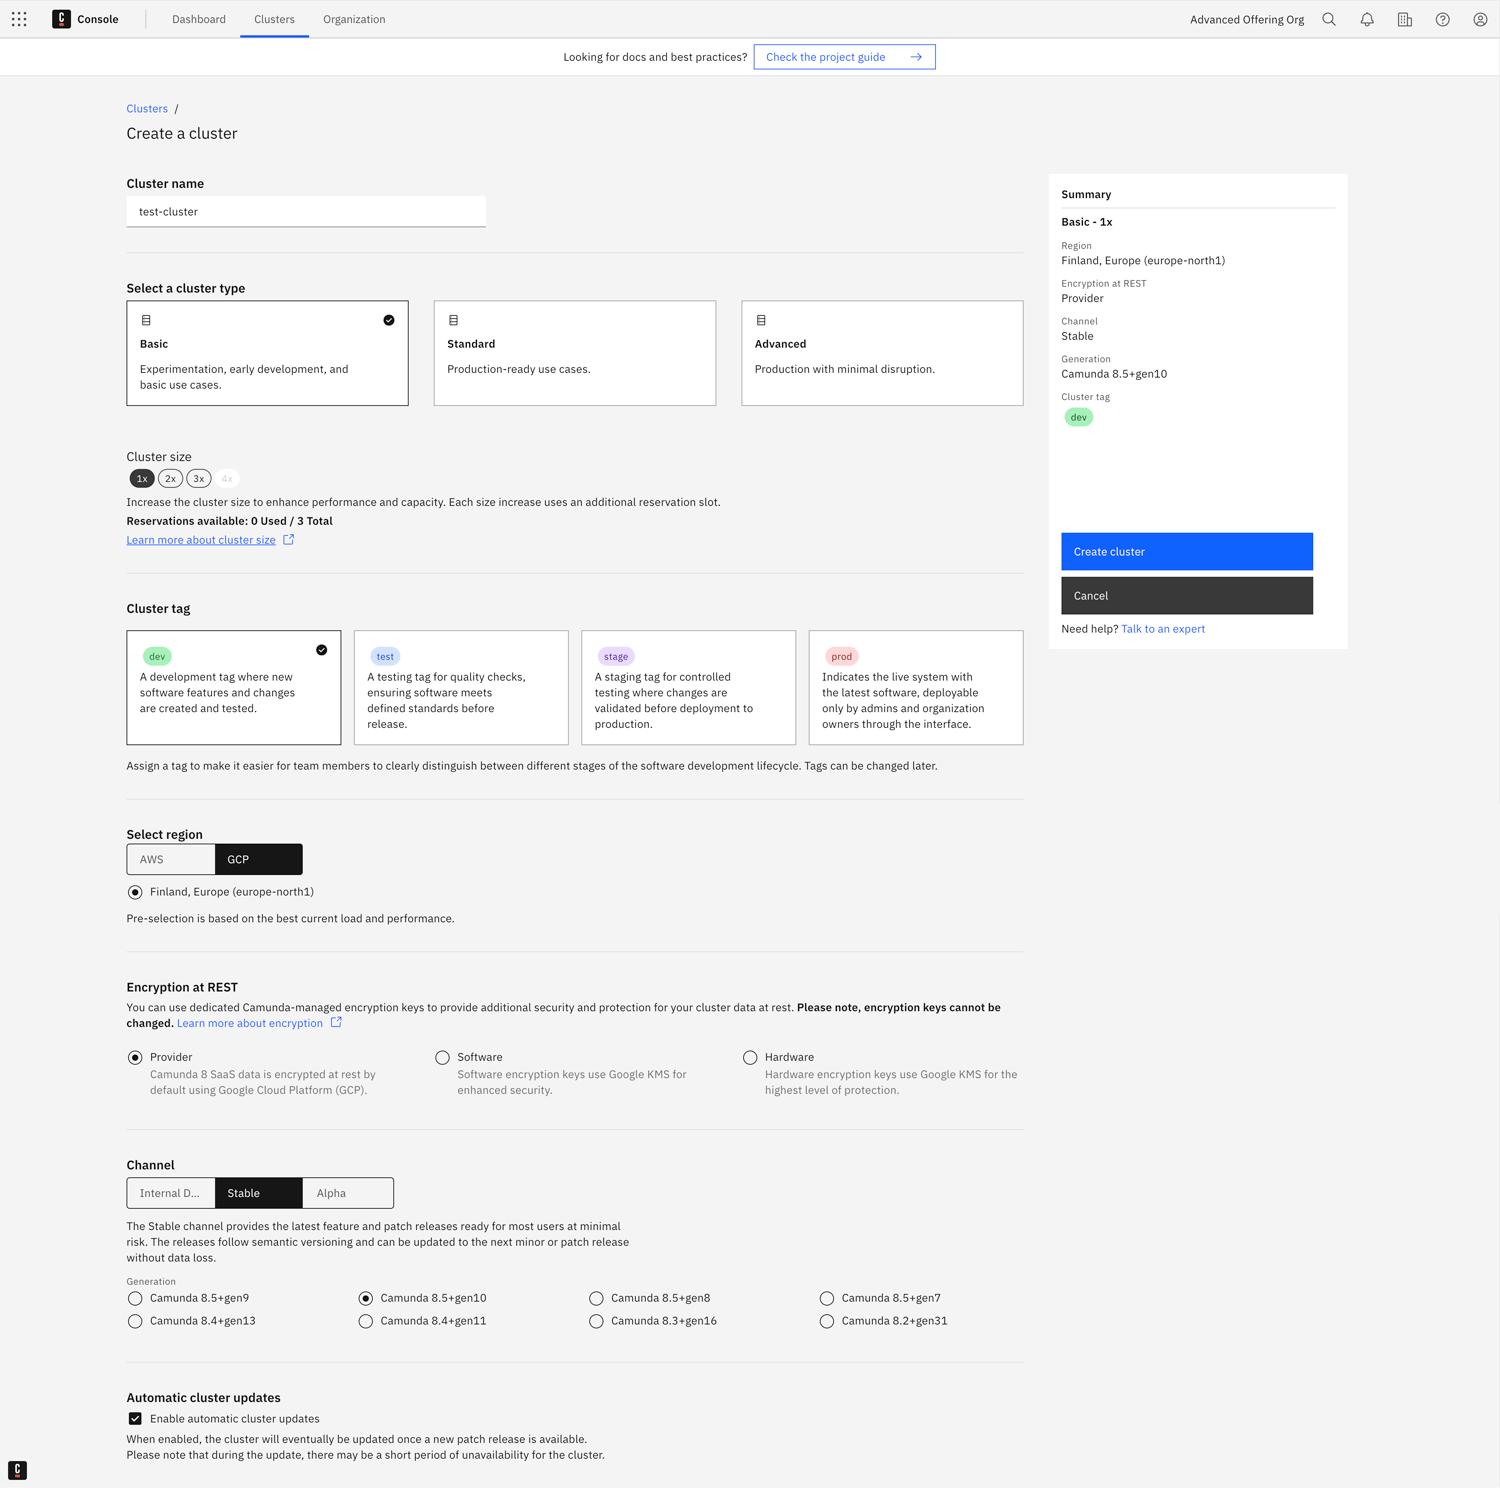This screenshot has width=1500, height=1488.
Task: Set cluster size to 2x
Action: 170,478
